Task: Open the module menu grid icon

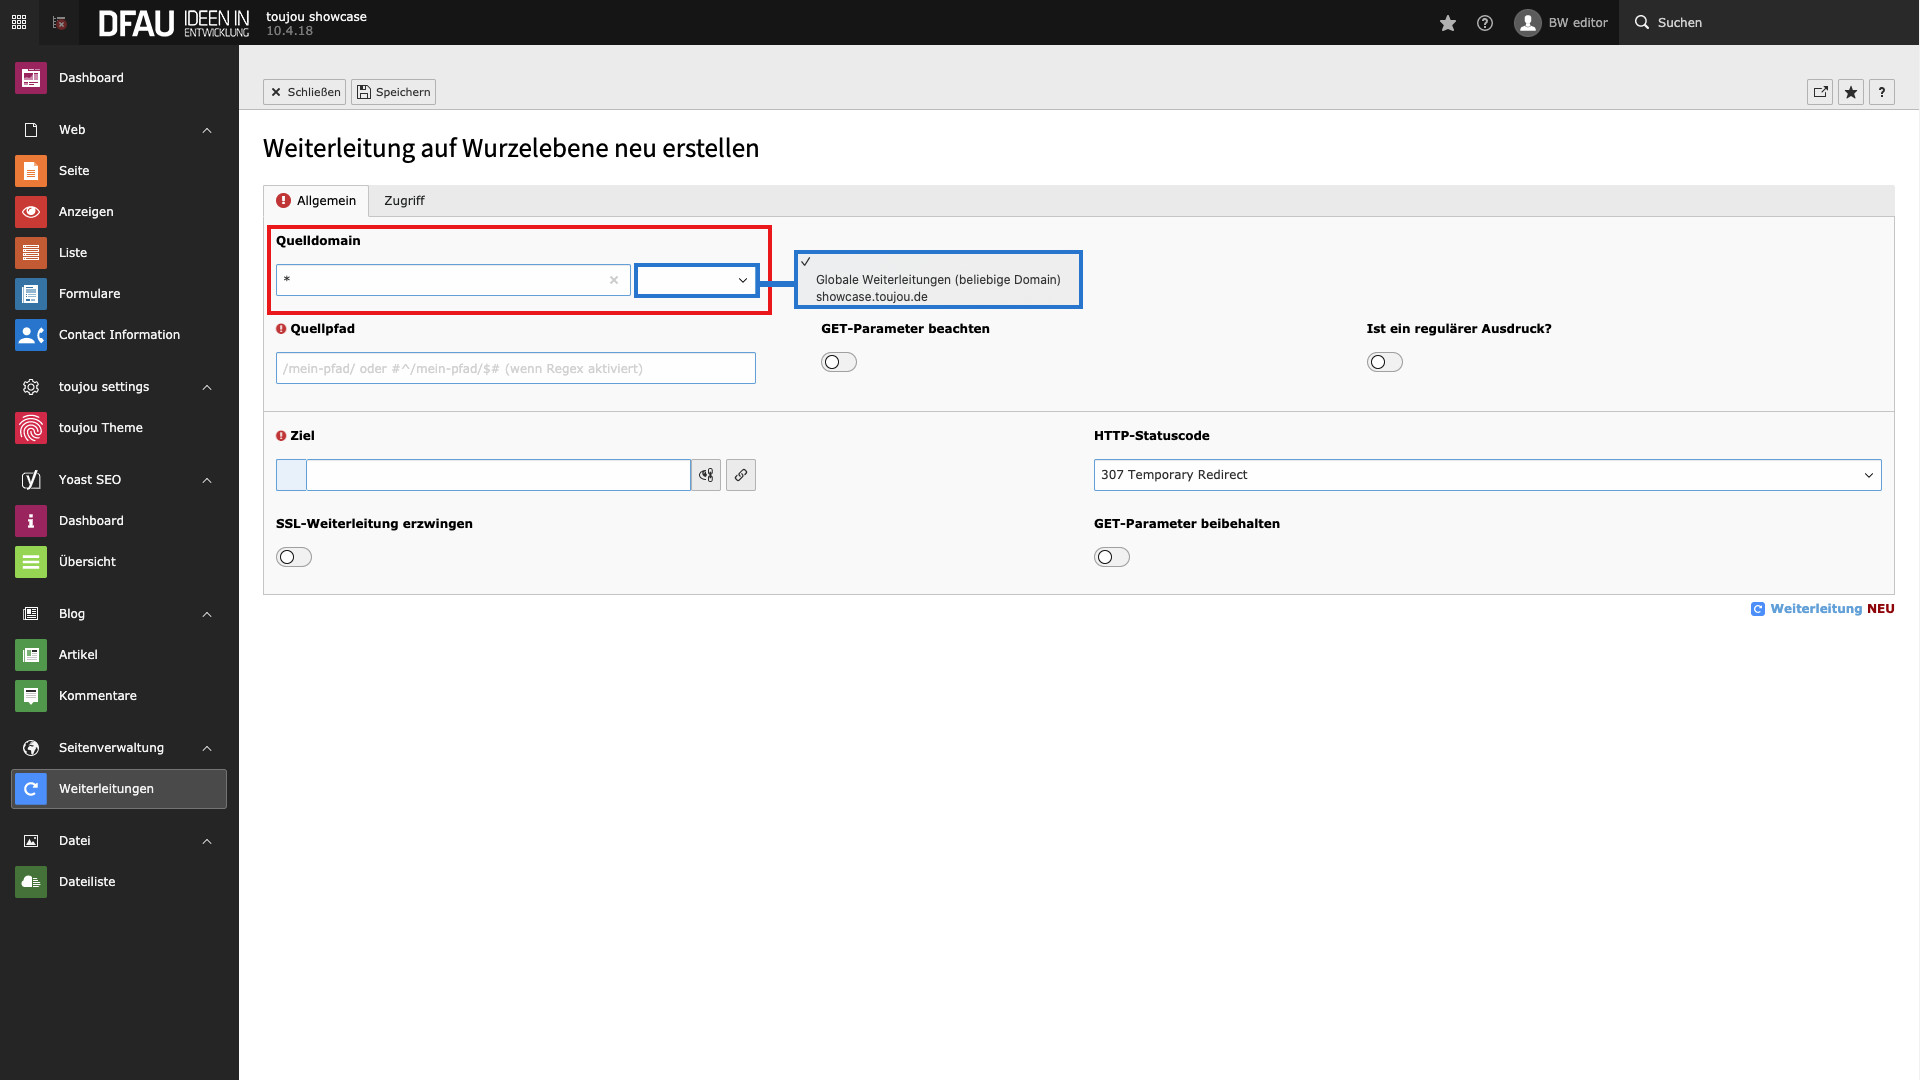Action: tap(18, 22)
